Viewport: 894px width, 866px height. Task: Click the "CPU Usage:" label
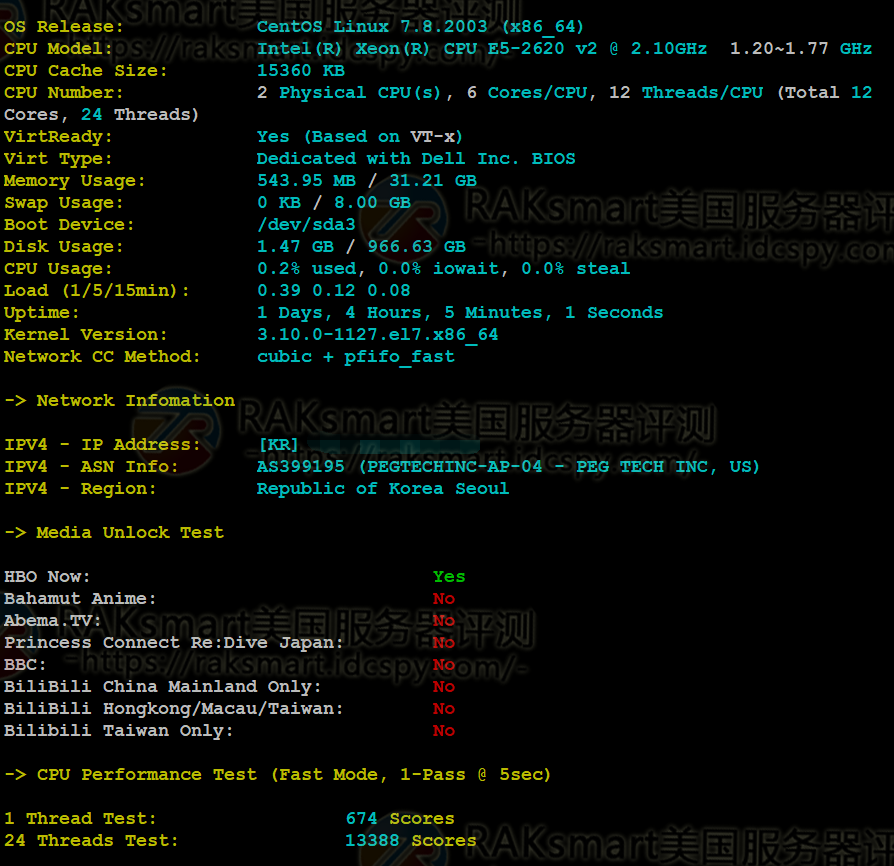(58, 269)
